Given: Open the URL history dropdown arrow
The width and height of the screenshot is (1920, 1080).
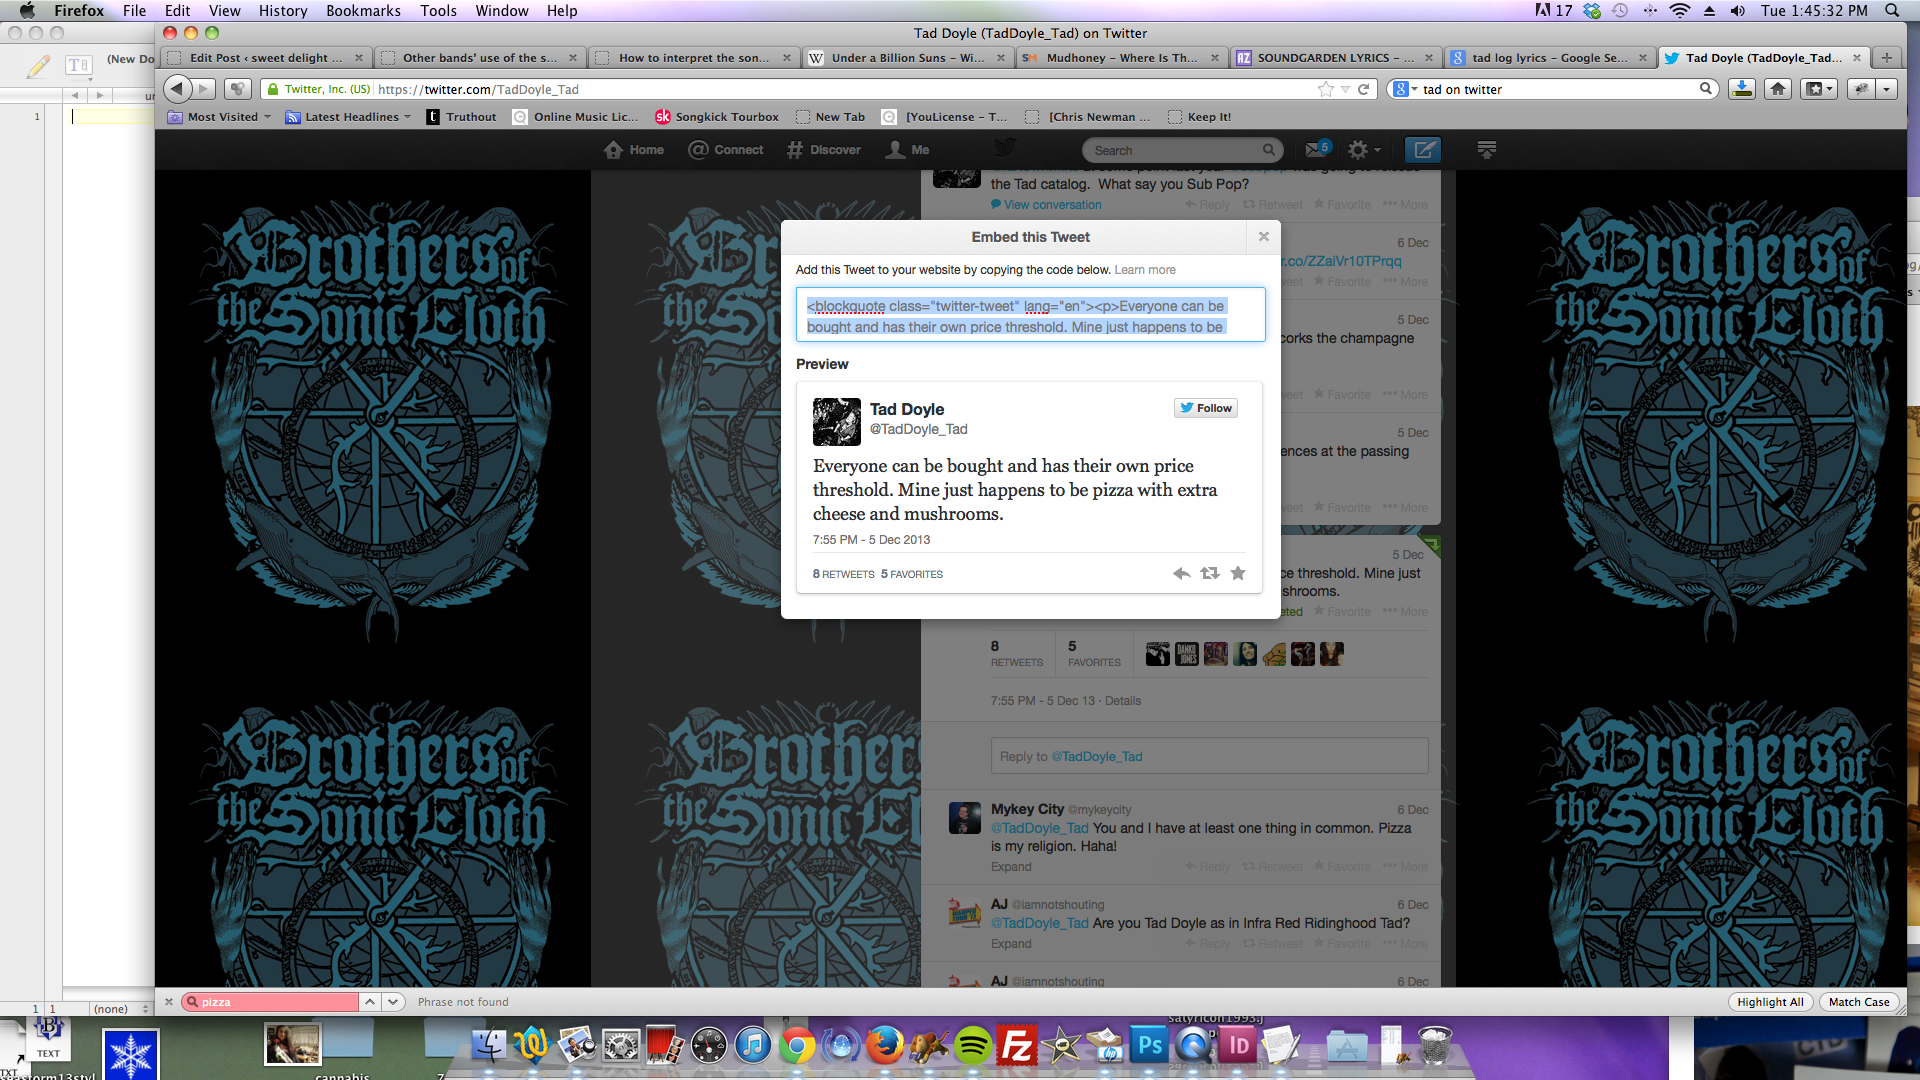Looking at the screenshot, I should pos(1345,89).
